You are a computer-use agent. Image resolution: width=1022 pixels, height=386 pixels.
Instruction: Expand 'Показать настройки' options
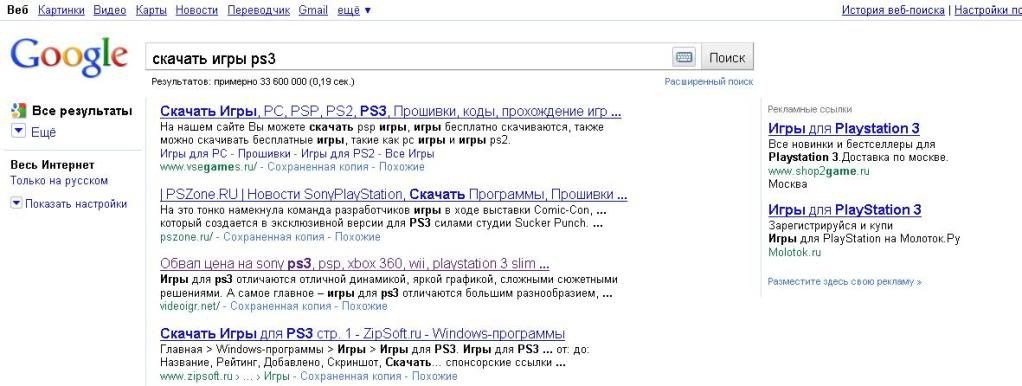point(69,203)
